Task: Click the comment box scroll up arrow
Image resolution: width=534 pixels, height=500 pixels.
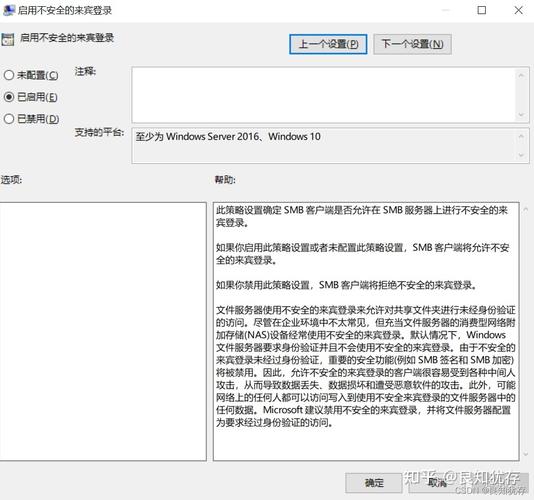Action: [x=521, y=75]
